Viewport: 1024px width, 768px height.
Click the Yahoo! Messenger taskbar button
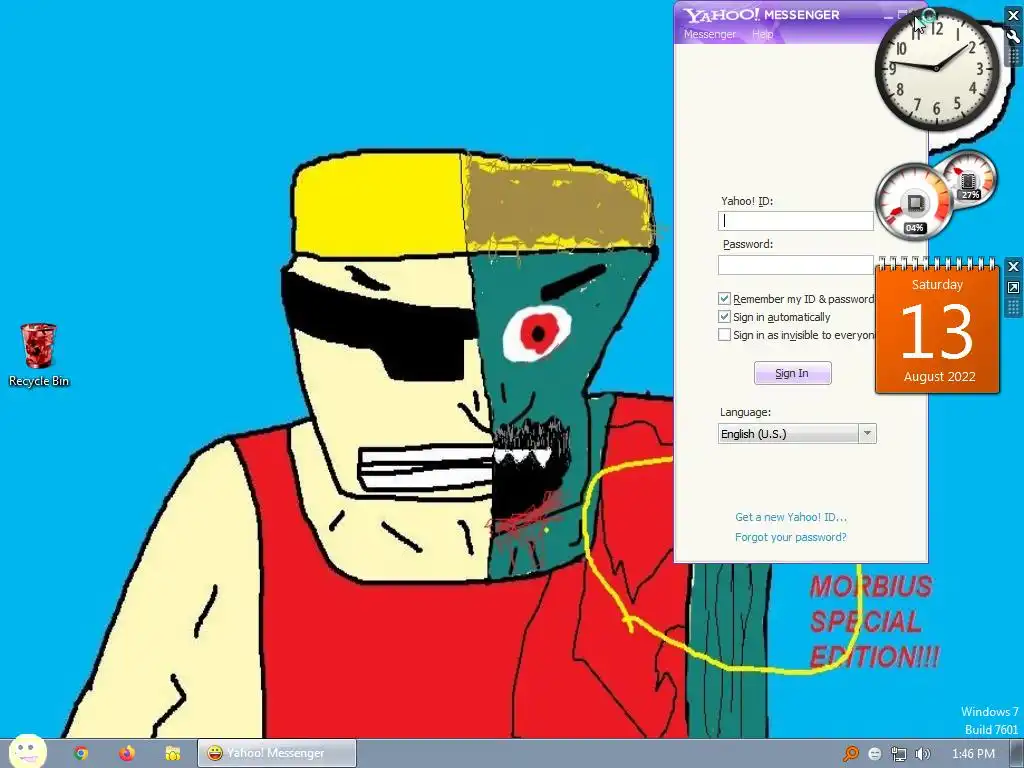tap(277, 753)
